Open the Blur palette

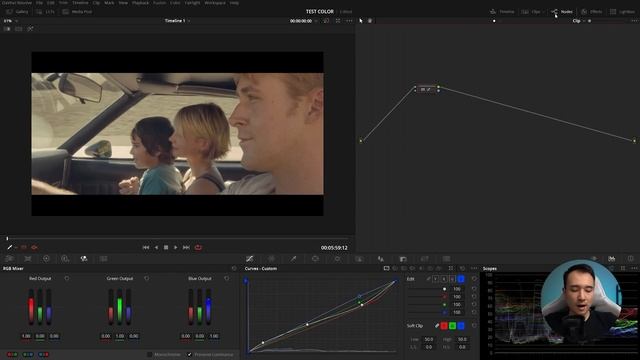coord(381,259)
